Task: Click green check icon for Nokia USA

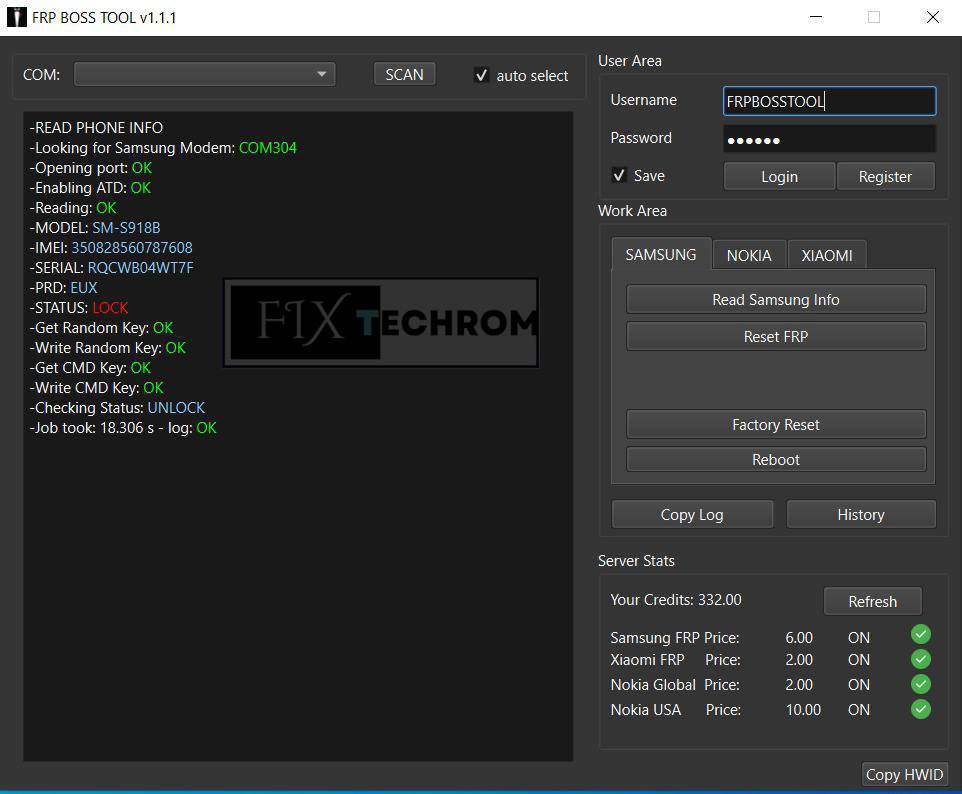Action: (x=920, y=709)
